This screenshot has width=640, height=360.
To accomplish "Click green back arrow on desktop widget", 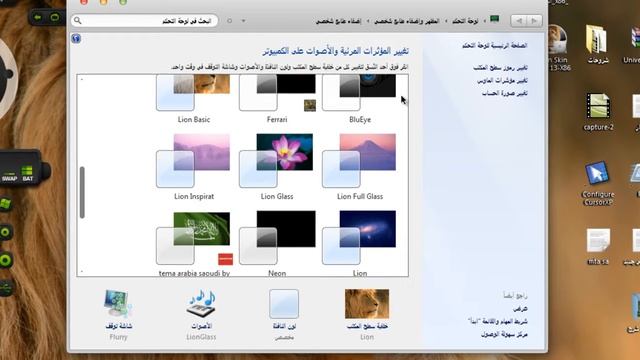I will [x=38, y=17].
